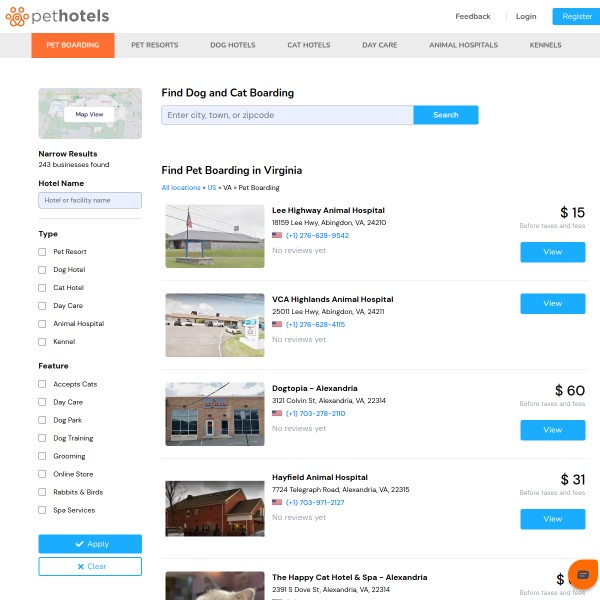Click US flag icon beside VCA Highlands phone
This screenshot has height=600, width=600.
[x=277, y=324]
